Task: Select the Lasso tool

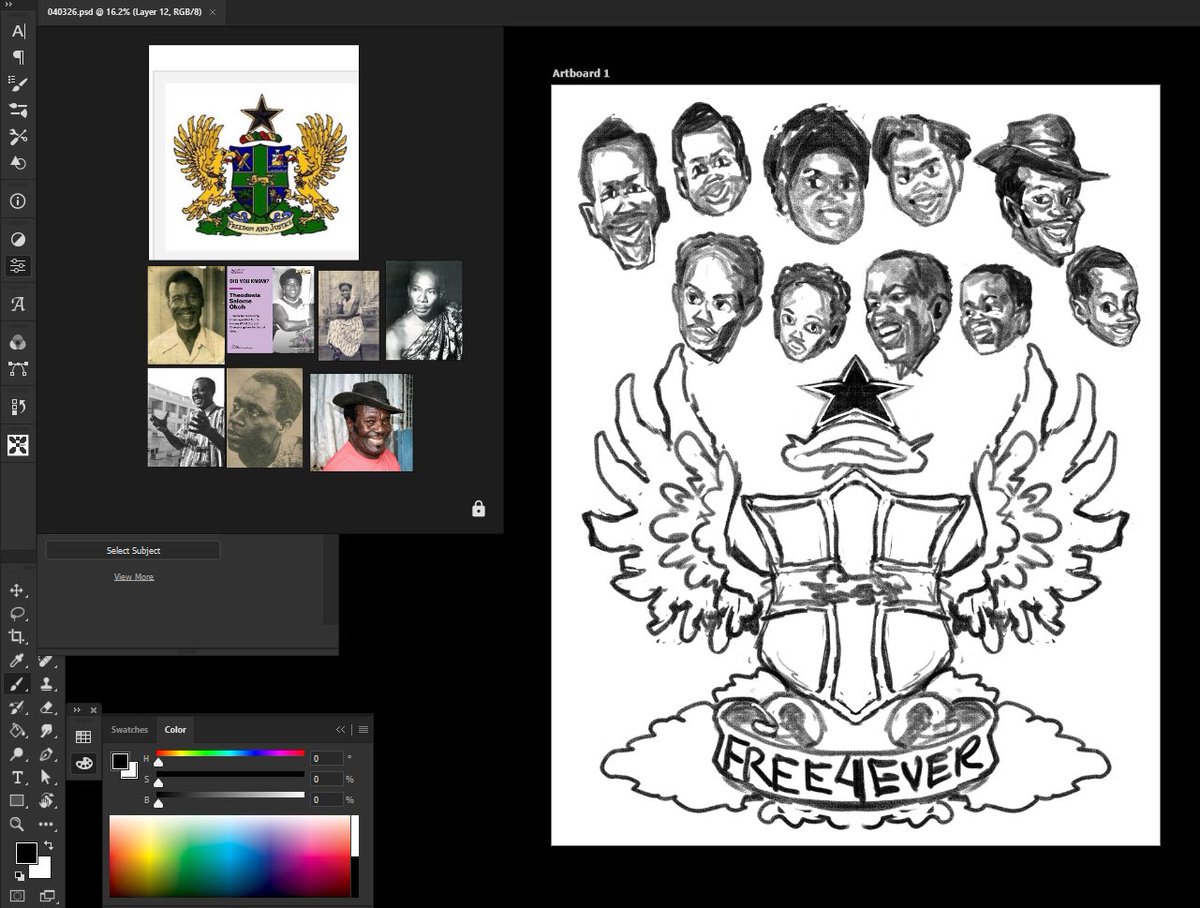Action: pyautogui.click(x=17, y=614)
